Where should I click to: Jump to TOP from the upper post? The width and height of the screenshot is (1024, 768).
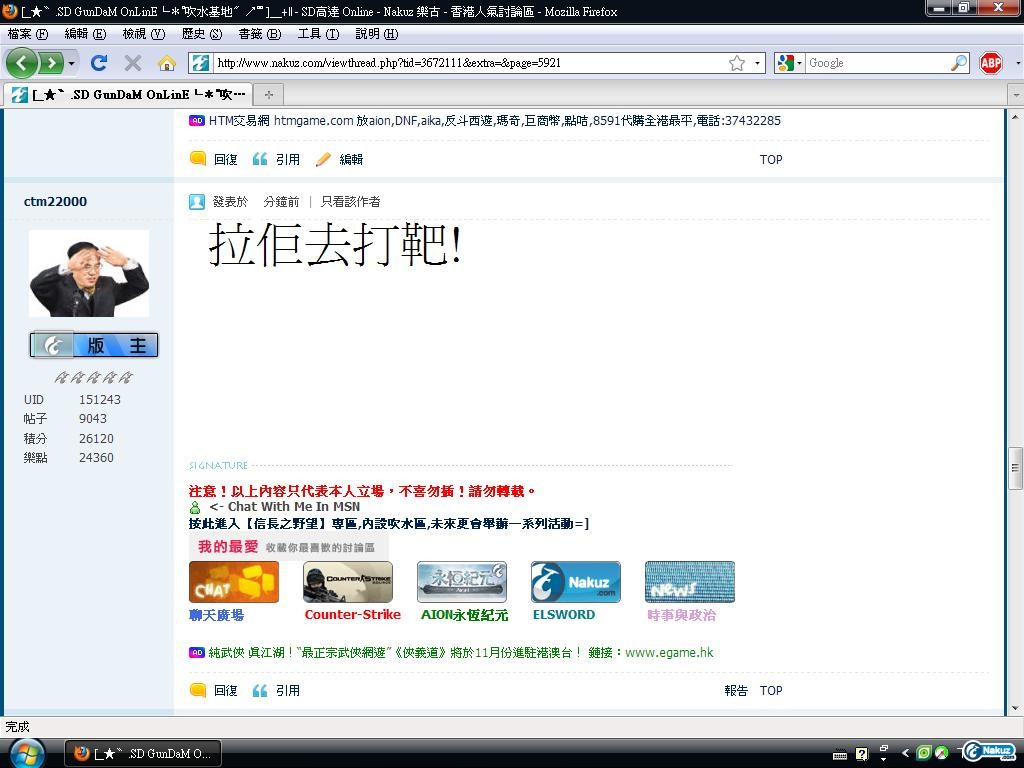(771, 159)
